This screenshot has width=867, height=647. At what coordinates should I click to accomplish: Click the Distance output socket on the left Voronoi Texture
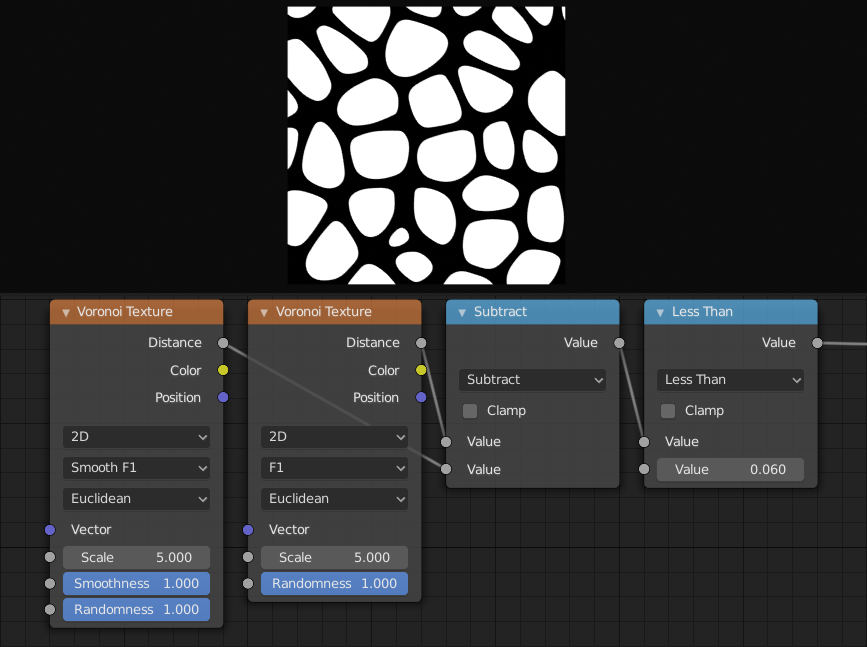[223, 342]
